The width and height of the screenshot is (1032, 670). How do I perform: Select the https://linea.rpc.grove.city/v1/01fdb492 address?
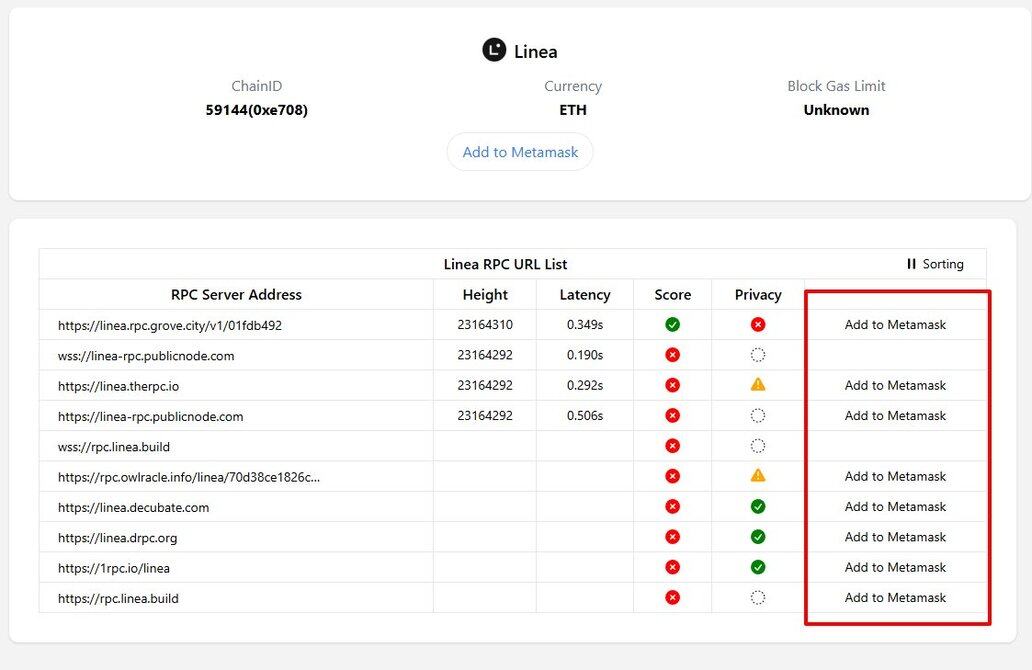[x=170, y=325]
